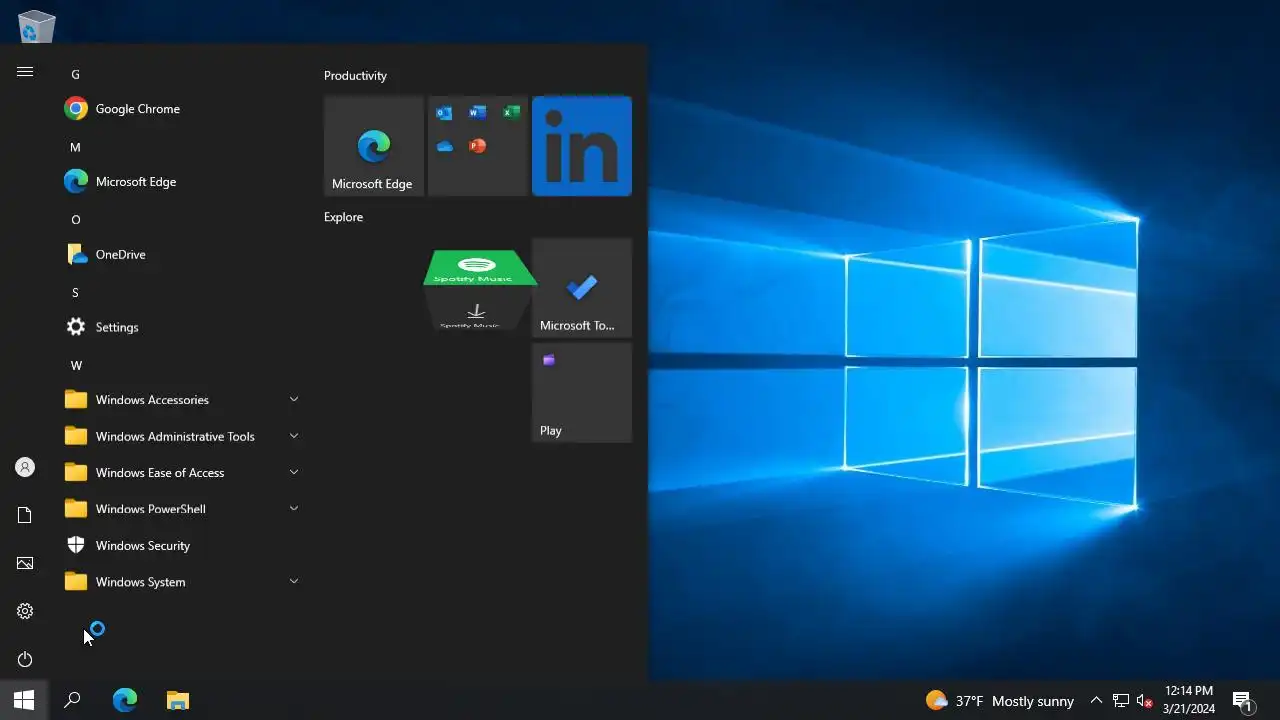Open taskbar Search magnifier
Image resolution: width=1280 pixels, height=720 pixels.
[72, 700]
